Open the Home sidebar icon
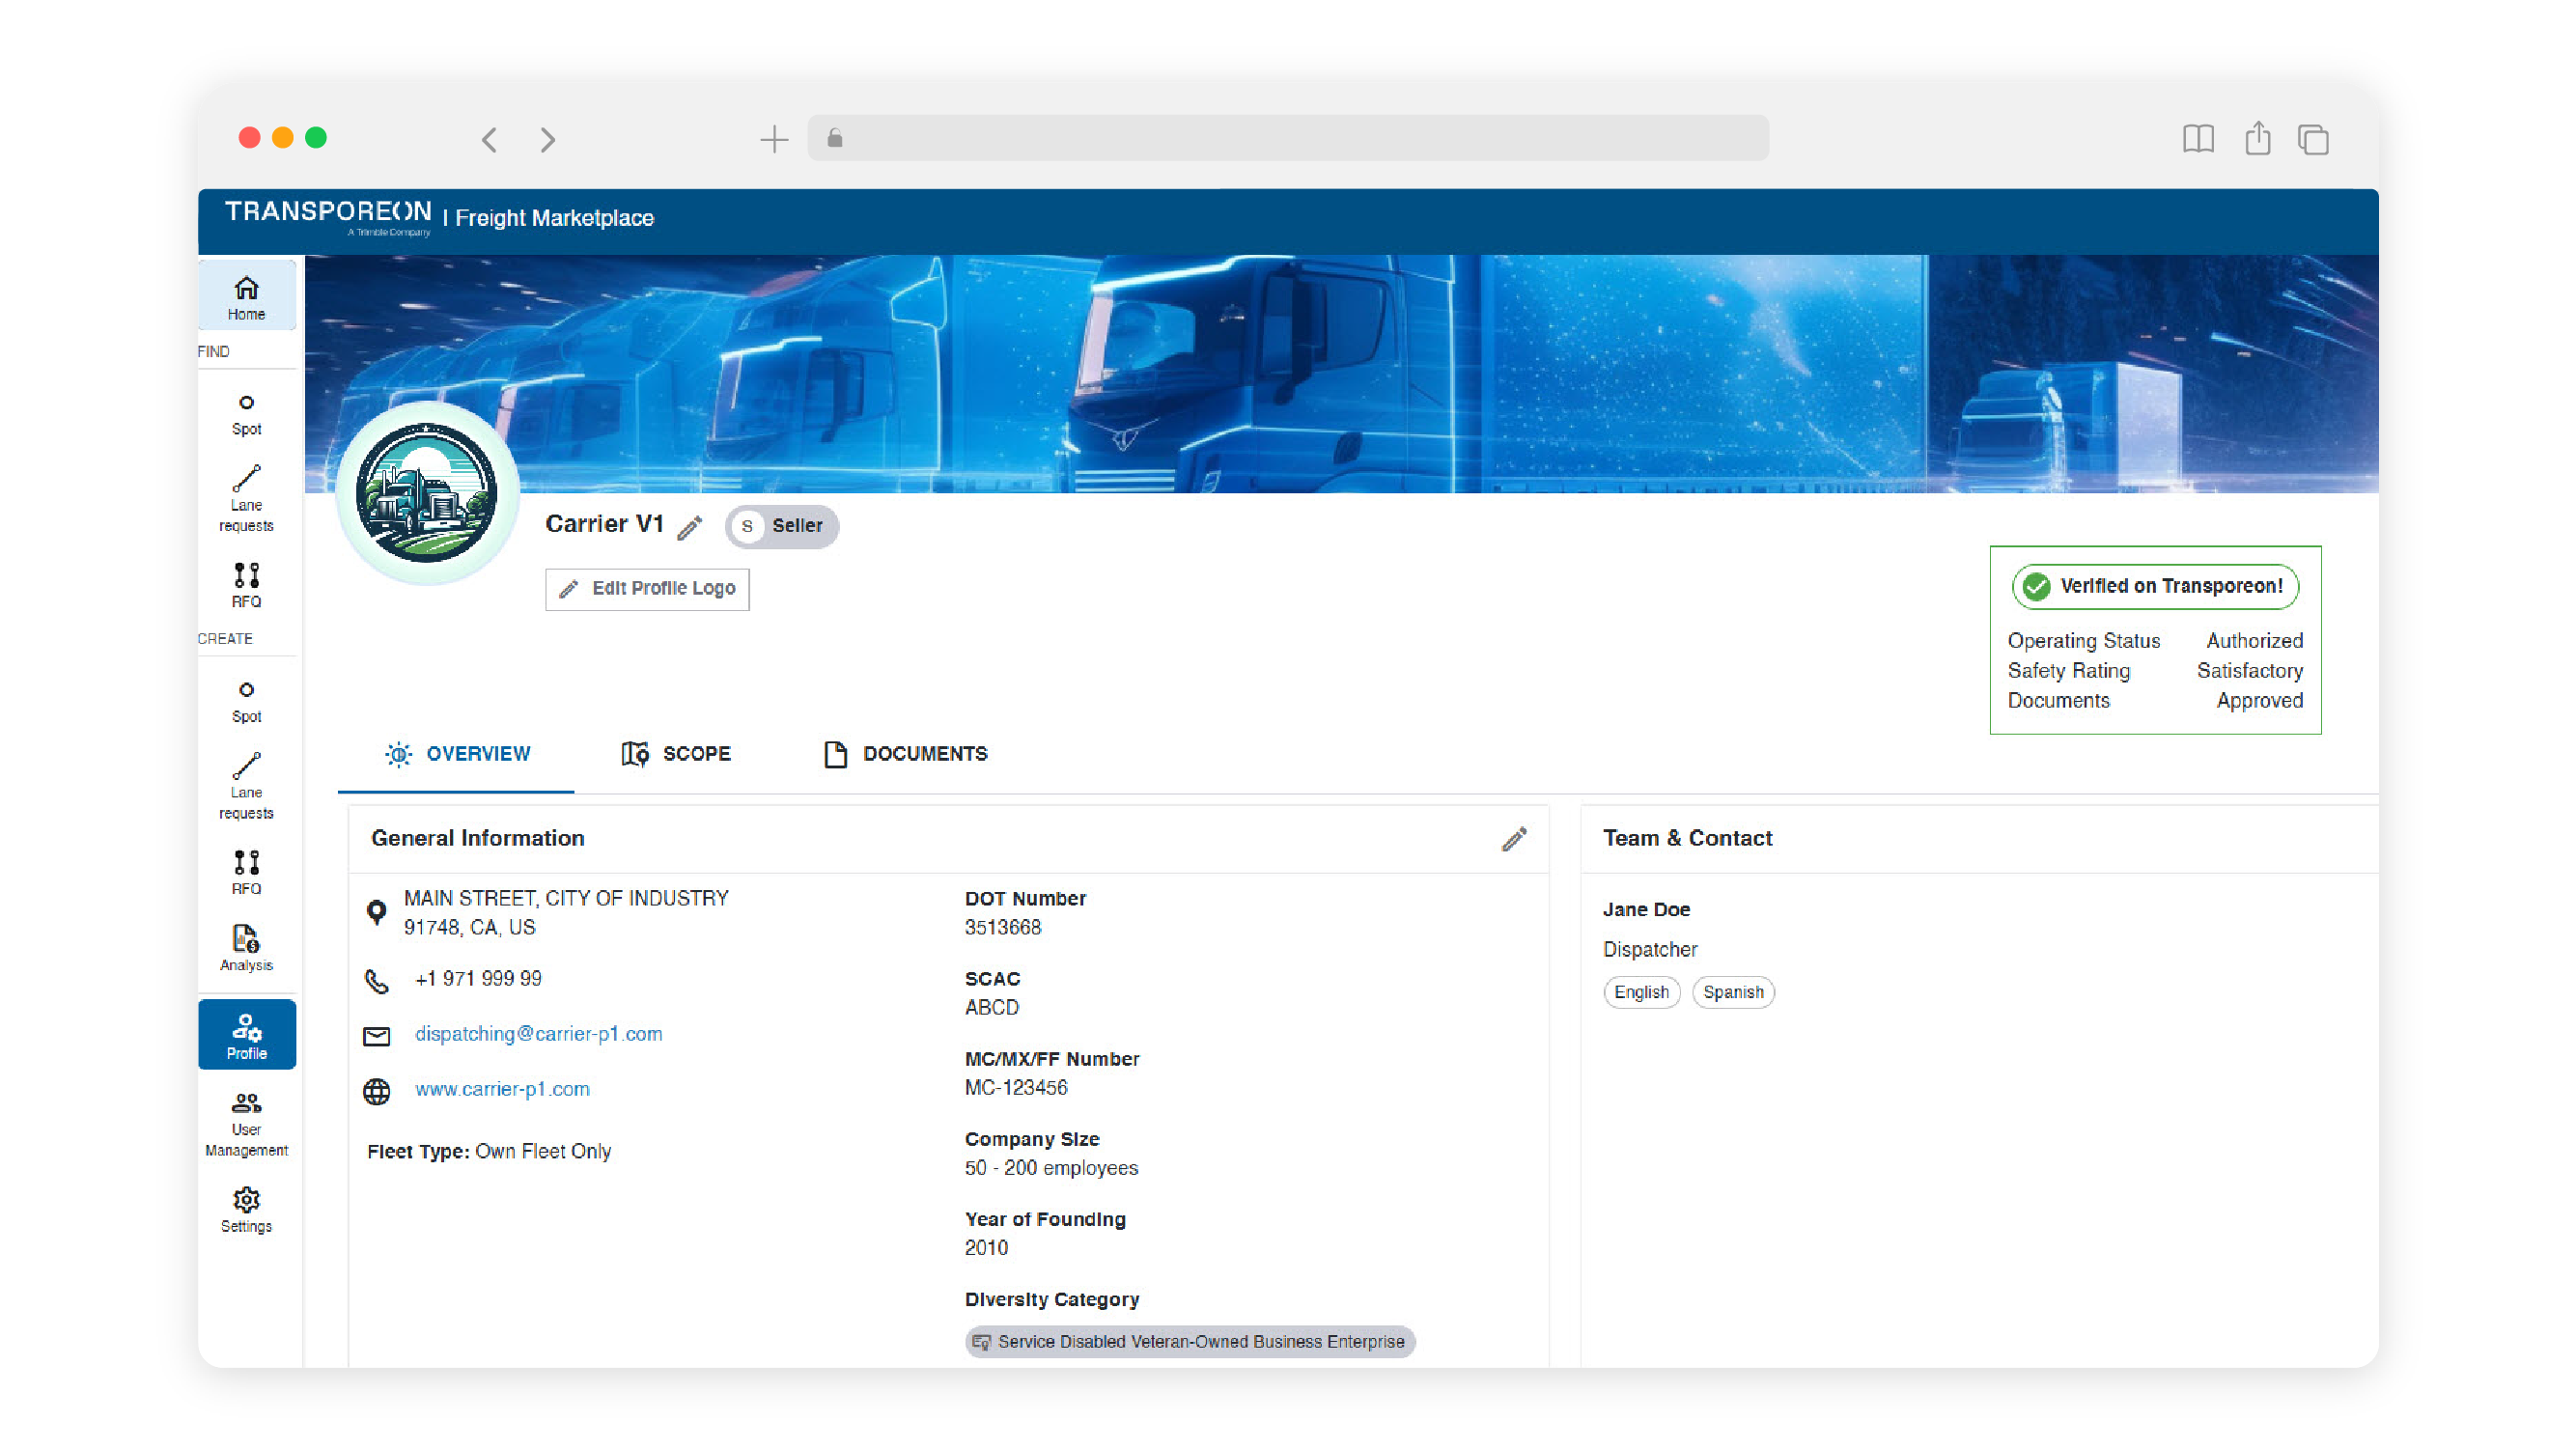The width and height of the screenshot is (2576, 1449). pos(246,297)
